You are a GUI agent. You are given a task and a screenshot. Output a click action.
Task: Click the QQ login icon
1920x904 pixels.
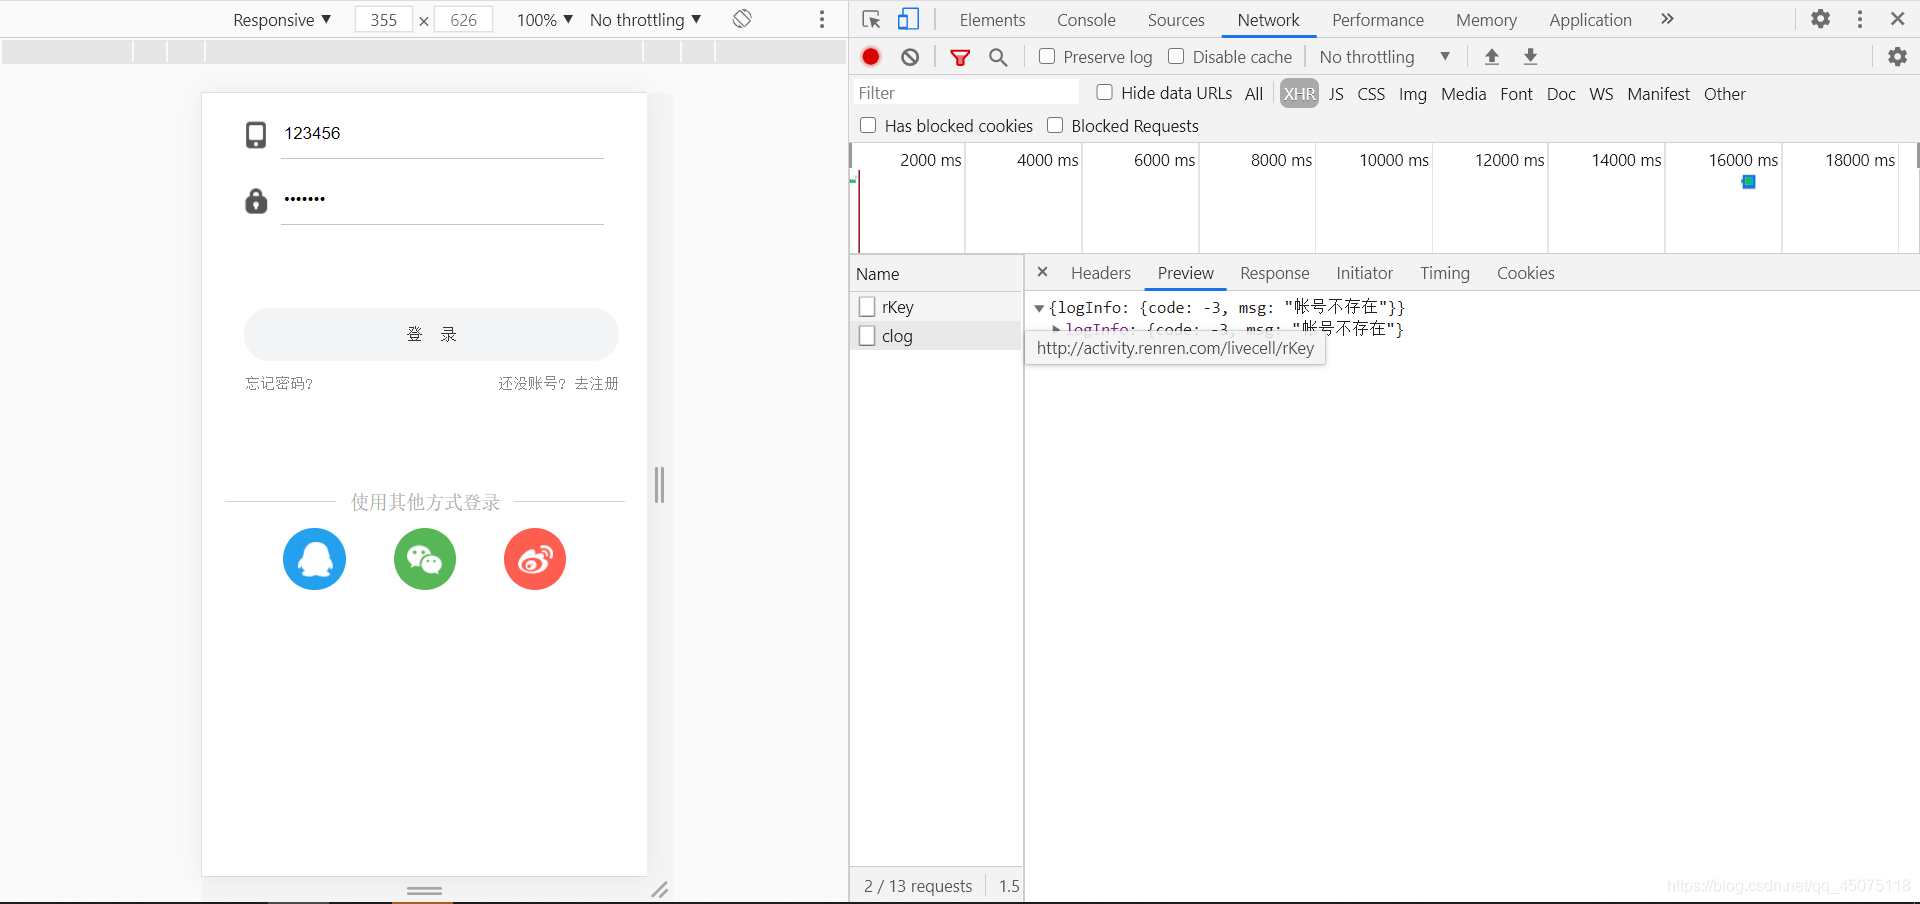314,559
